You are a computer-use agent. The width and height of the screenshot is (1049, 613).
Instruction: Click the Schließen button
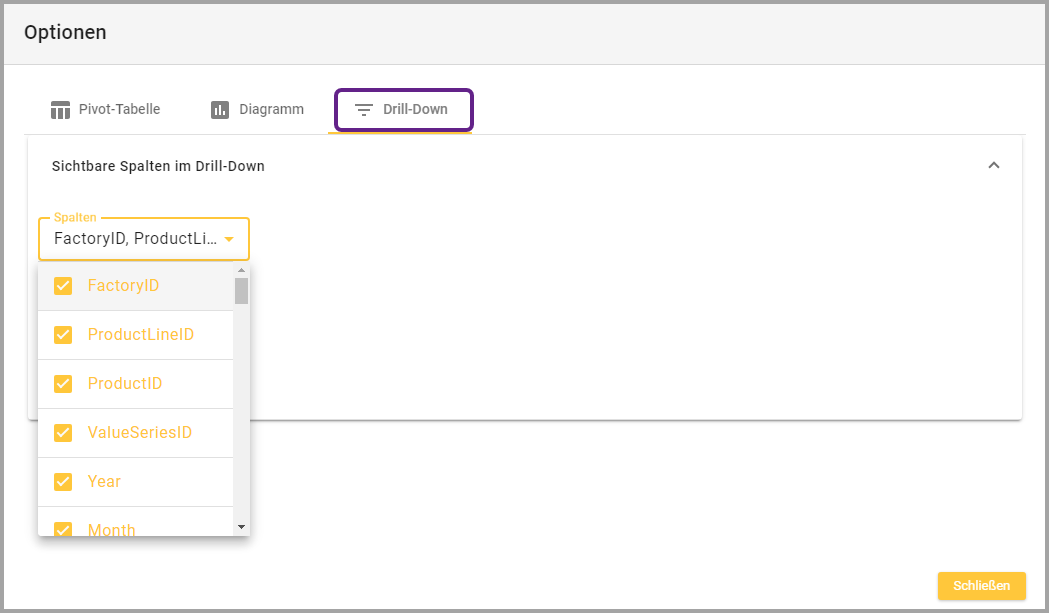981,586
